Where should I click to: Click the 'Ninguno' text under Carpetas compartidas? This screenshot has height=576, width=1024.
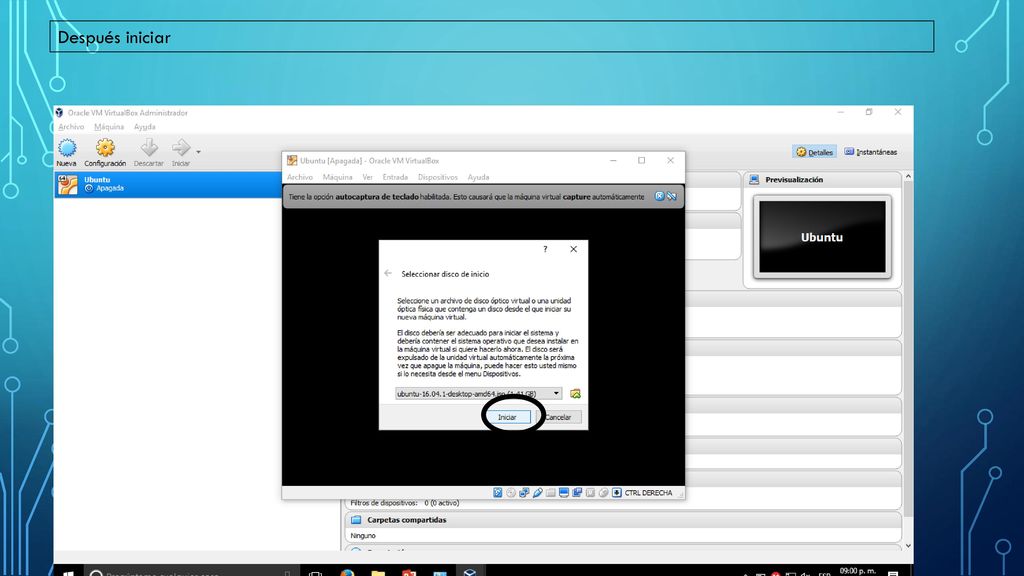pos(363,536)
